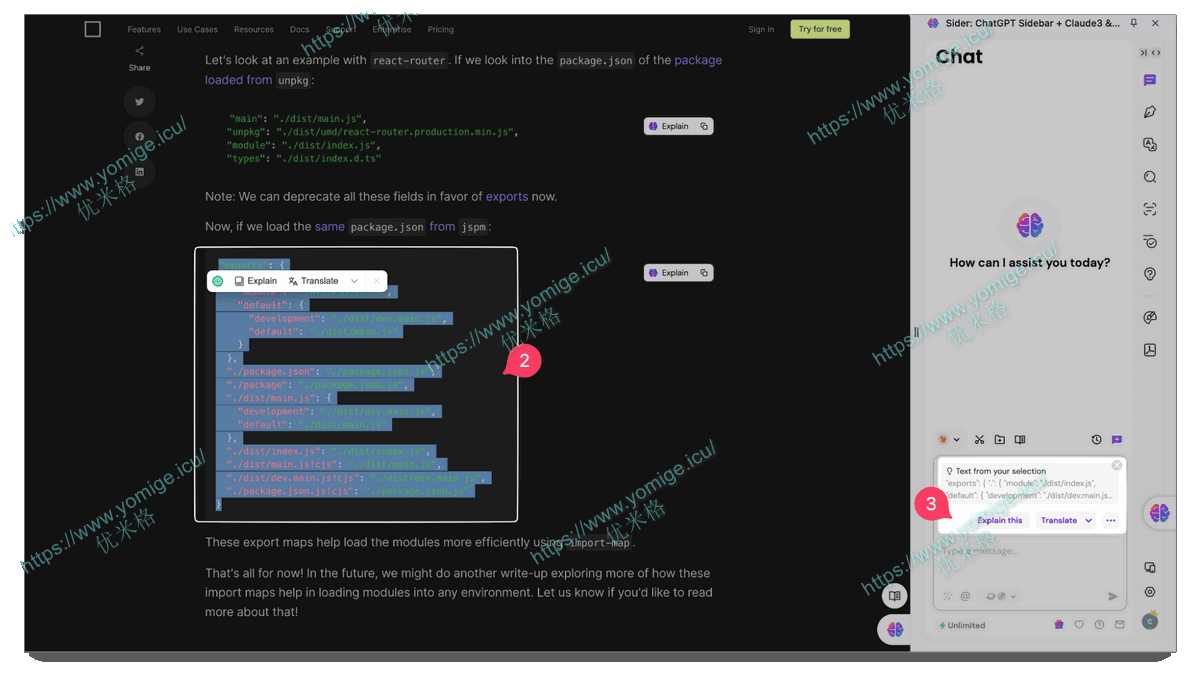Expand the Translate language dropdown

(x=1089, y=520)
